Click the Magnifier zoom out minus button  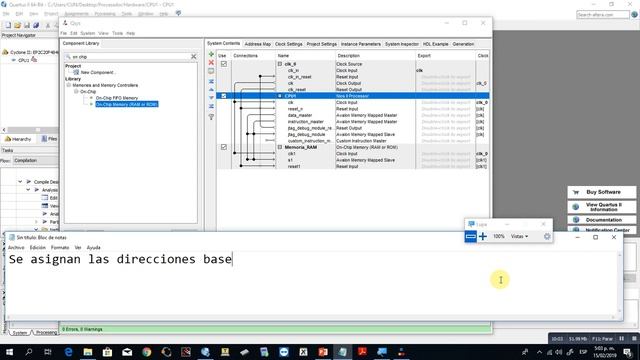[x=470, y=236]
